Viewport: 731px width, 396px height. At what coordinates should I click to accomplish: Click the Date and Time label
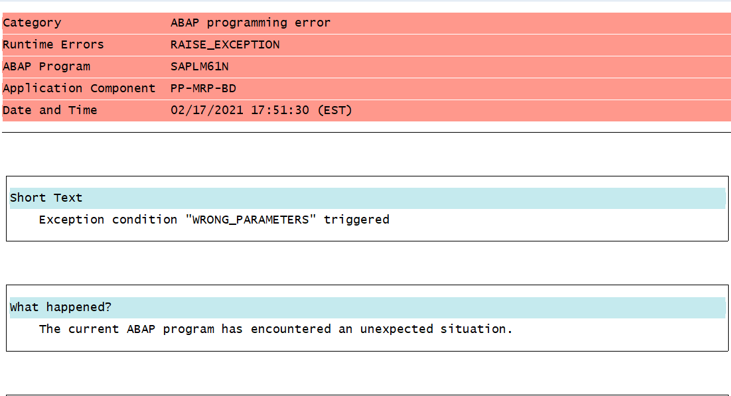point(50,111)
